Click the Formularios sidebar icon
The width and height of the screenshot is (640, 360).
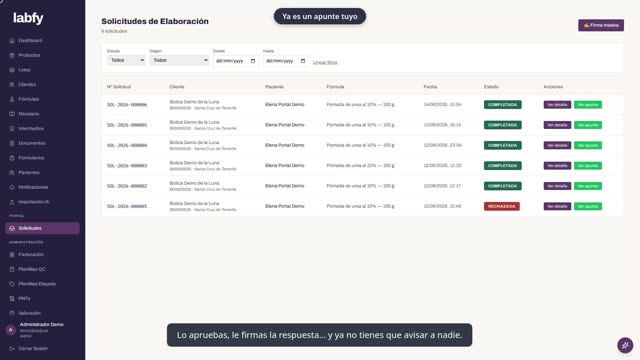click(12, 158)
